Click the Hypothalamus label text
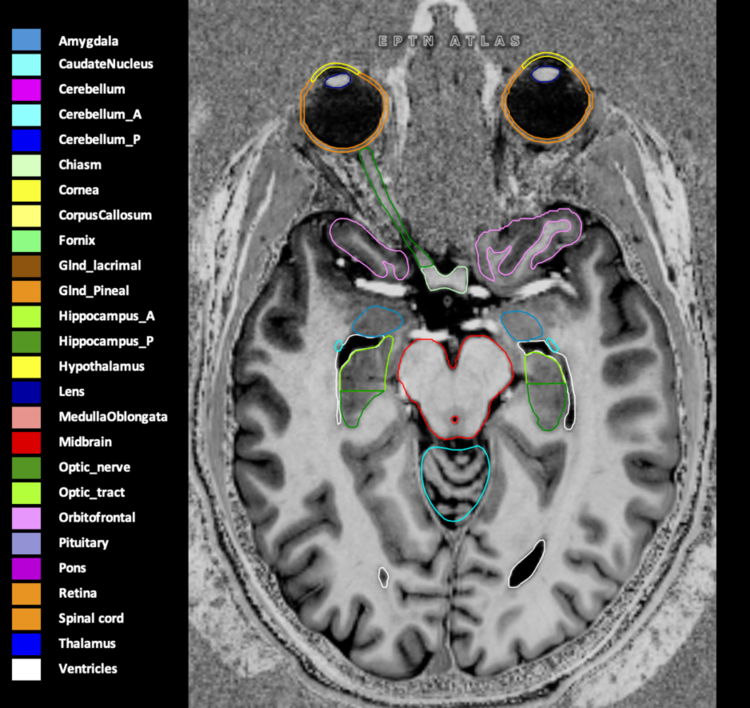Screen dimensions: 750x708 coord(101,367)
